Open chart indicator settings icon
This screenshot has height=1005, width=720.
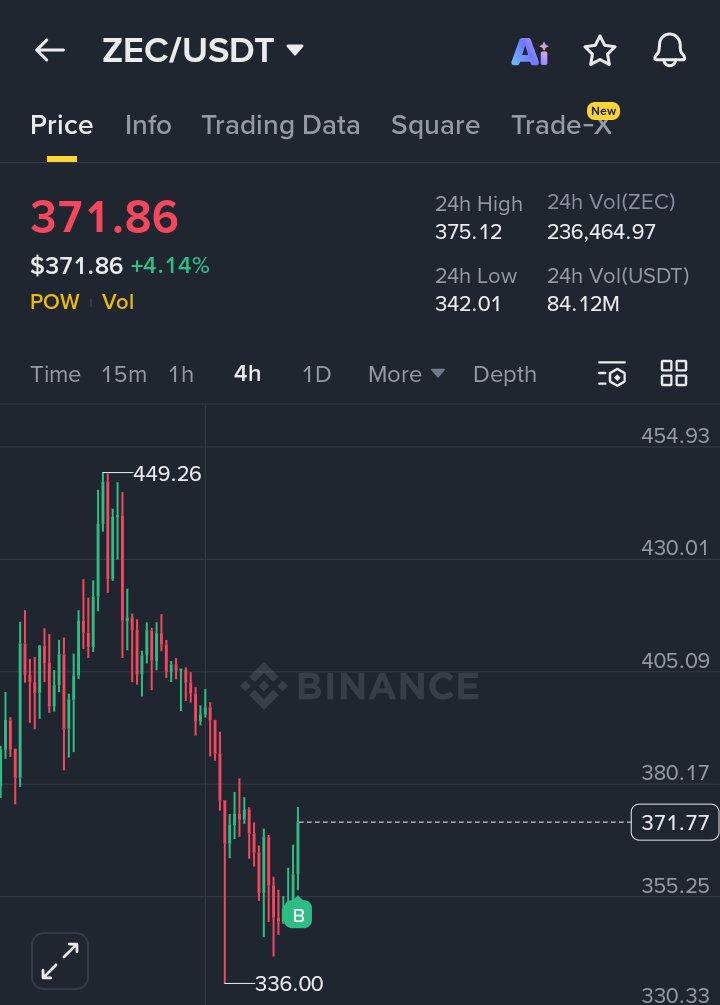tap(612, 374)
